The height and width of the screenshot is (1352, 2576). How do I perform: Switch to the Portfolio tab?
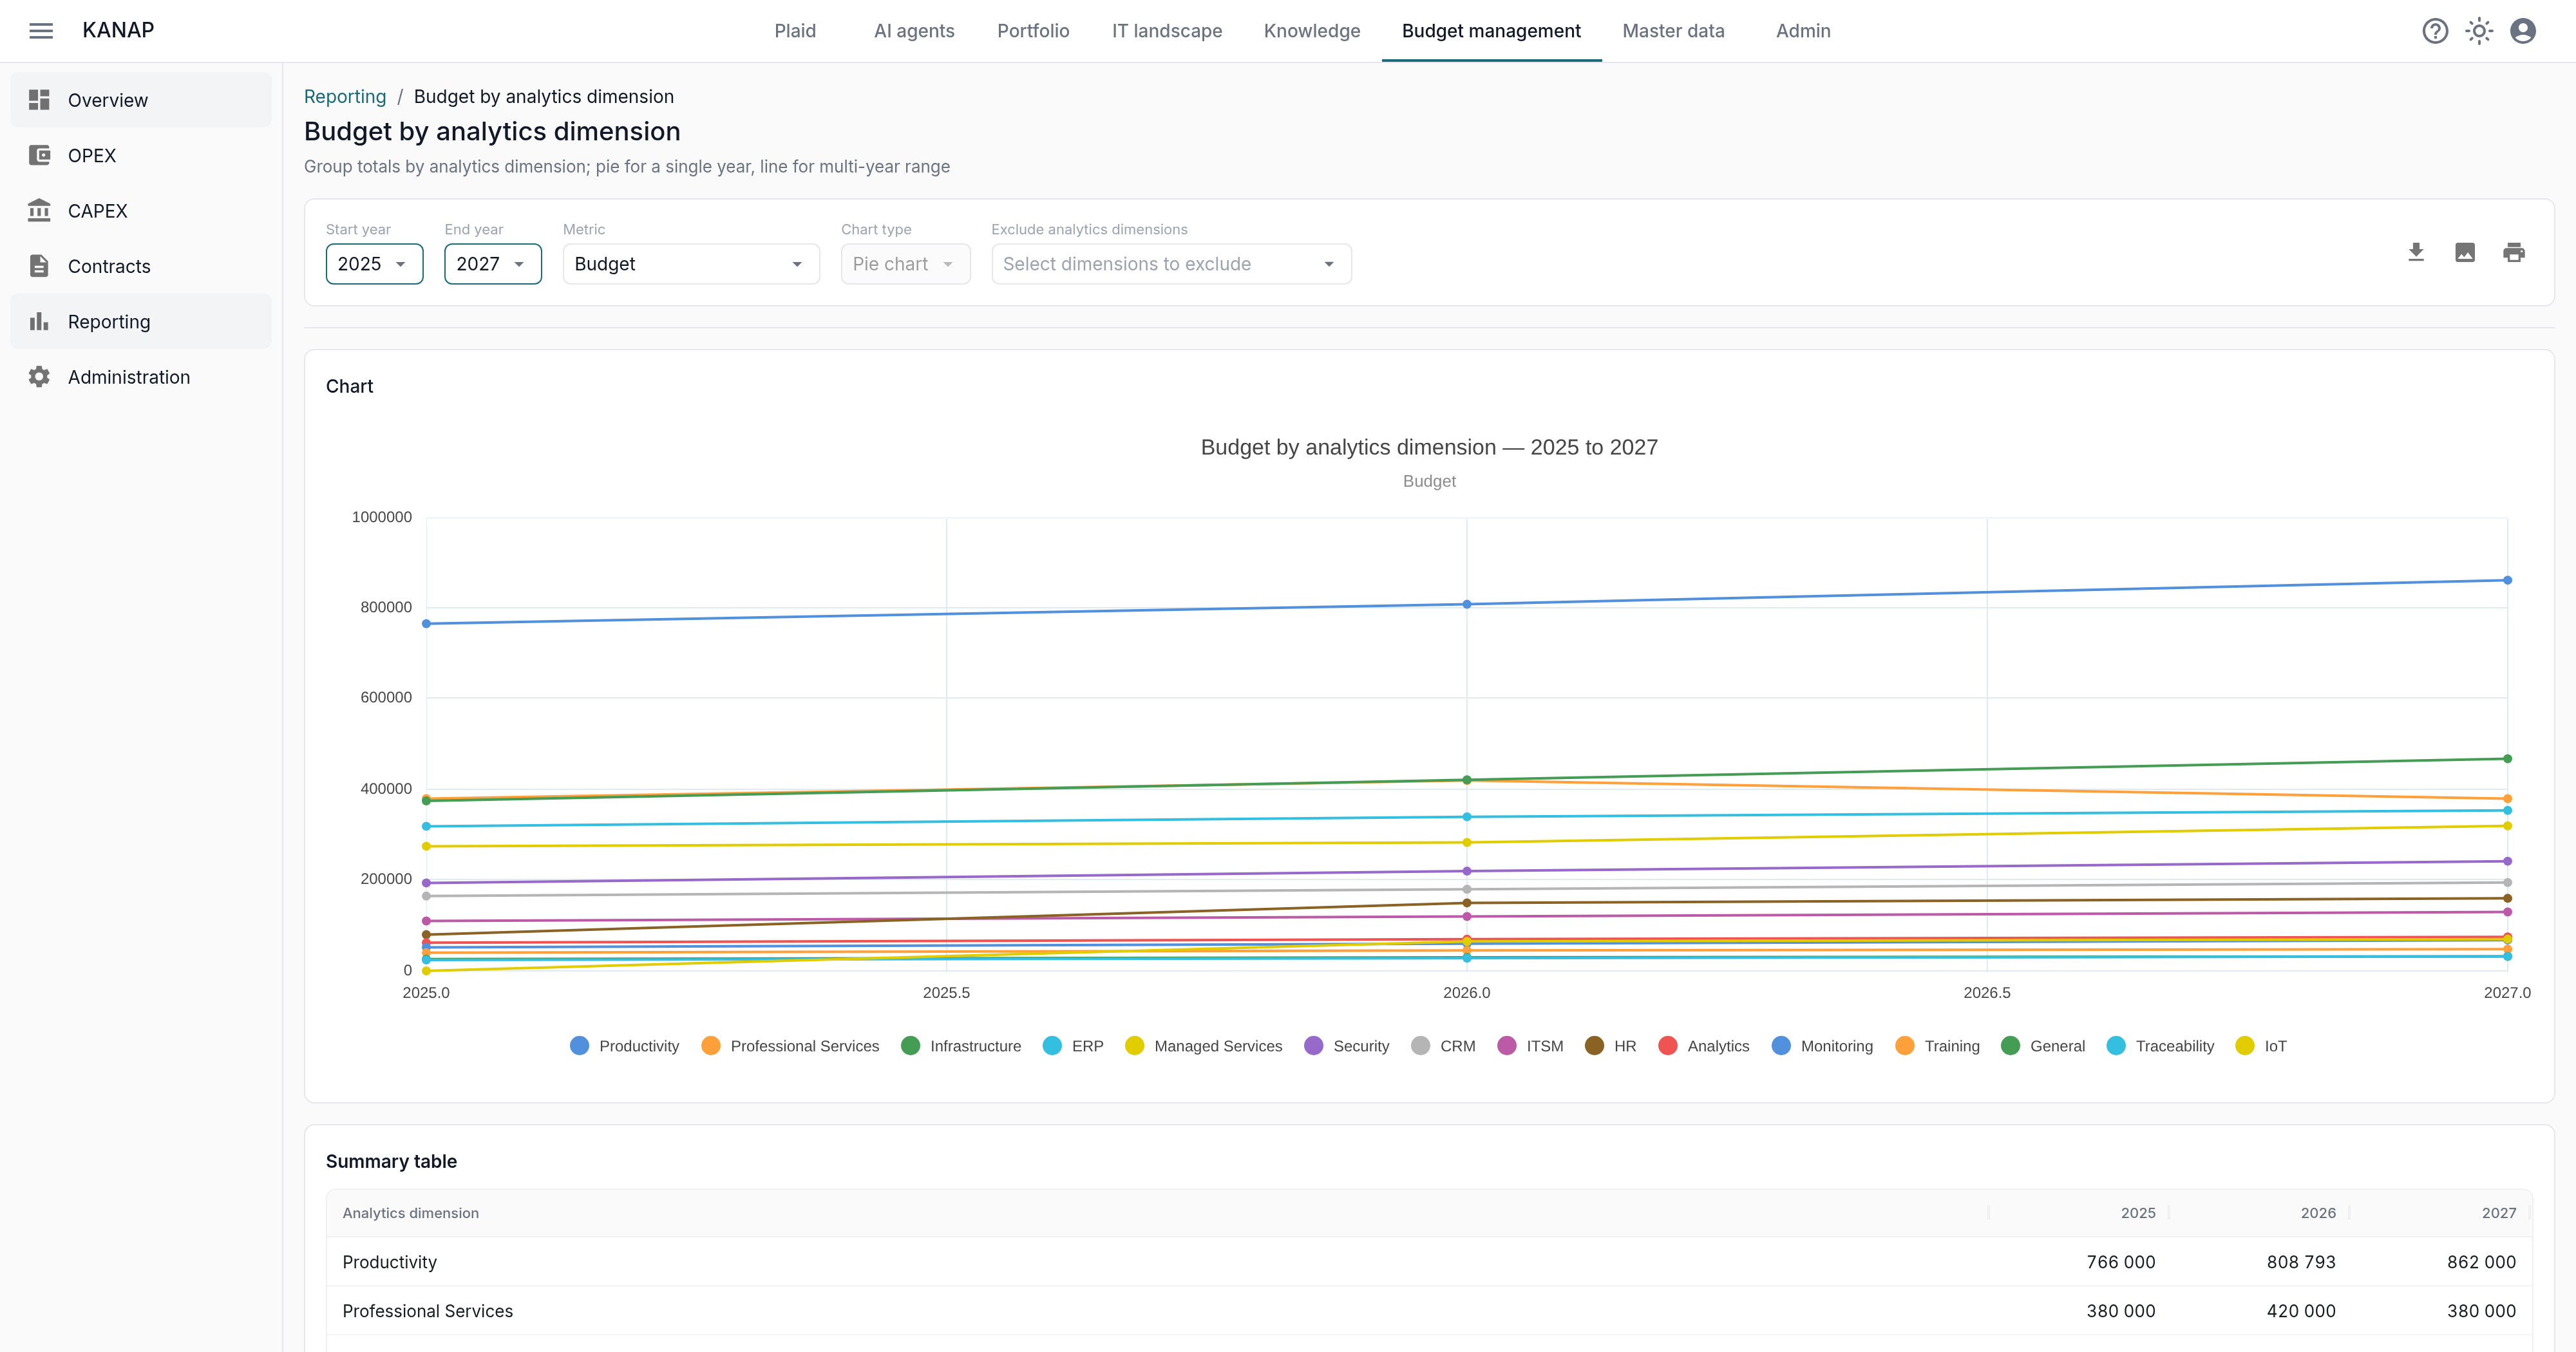click(1033, 31)
